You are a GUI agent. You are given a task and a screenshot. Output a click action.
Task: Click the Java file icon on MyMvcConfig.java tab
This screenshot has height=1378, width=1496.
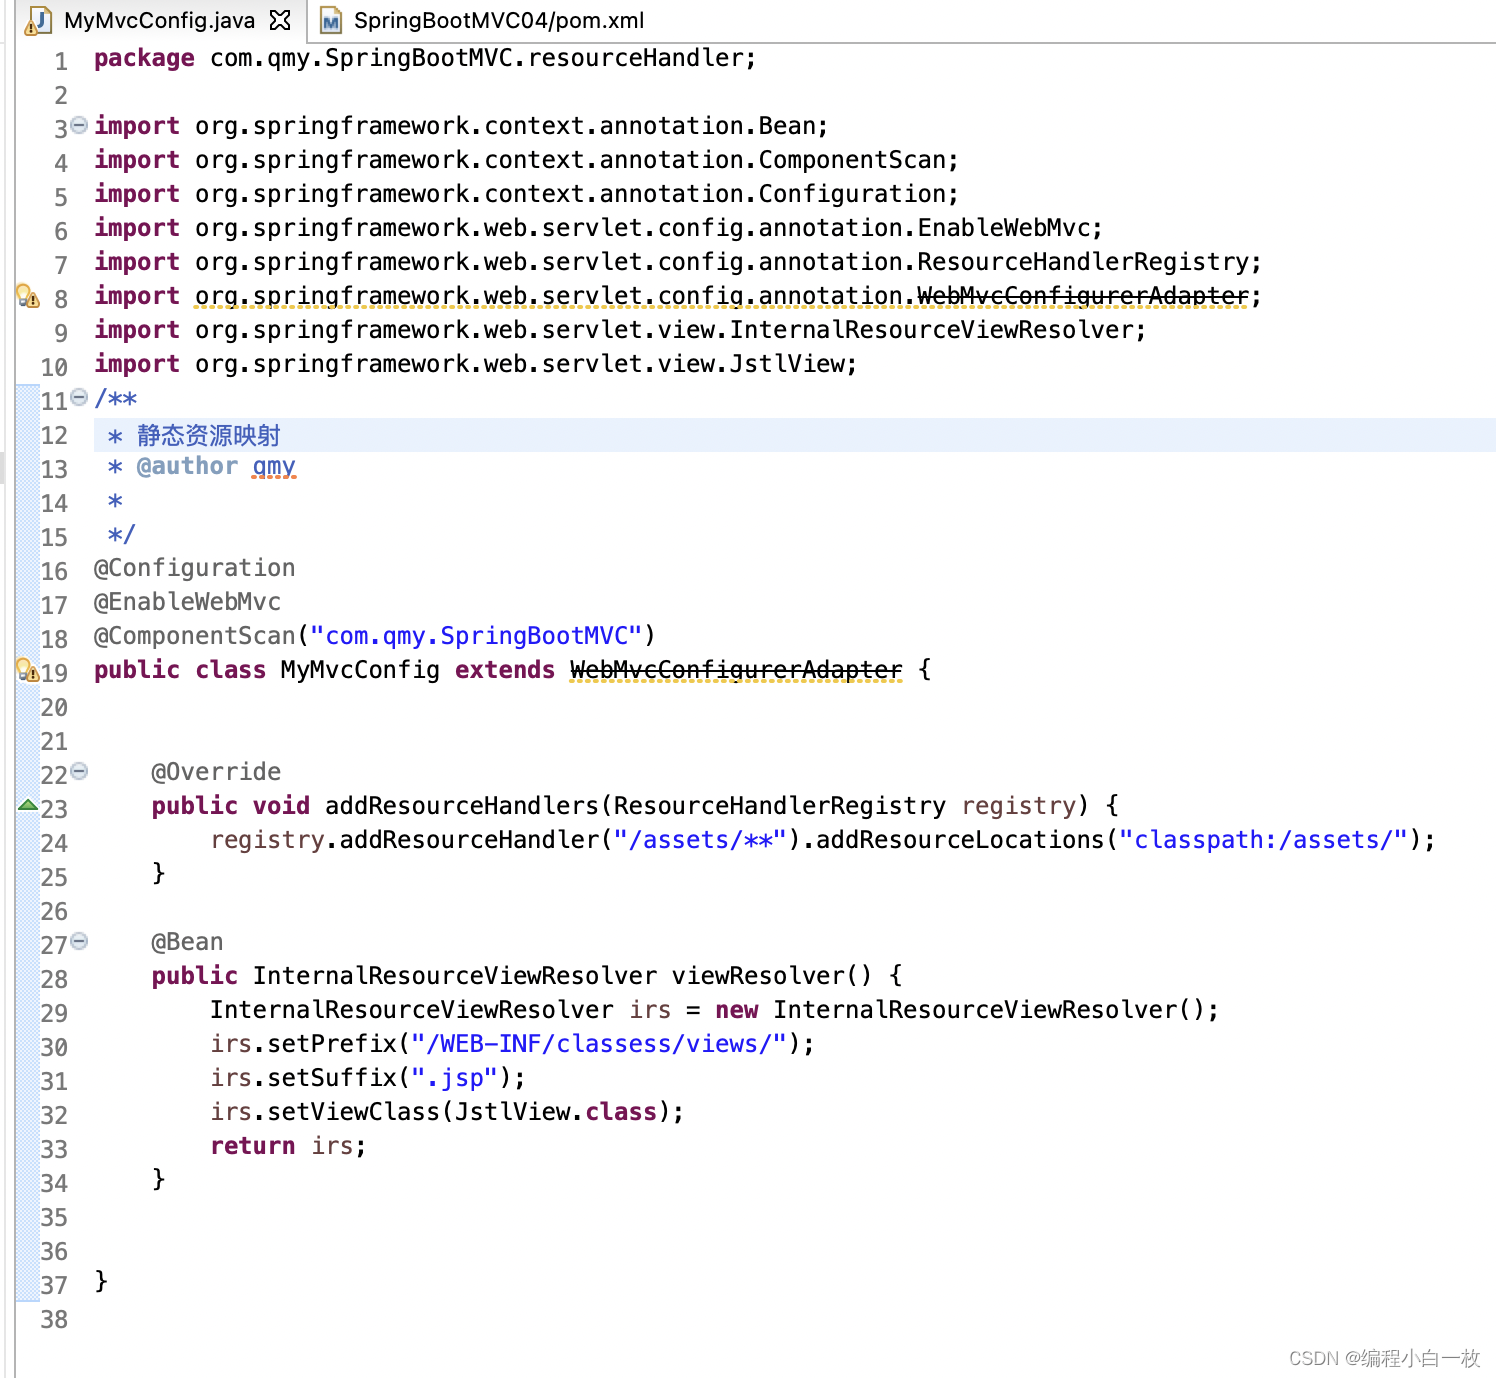pos(38,20)
